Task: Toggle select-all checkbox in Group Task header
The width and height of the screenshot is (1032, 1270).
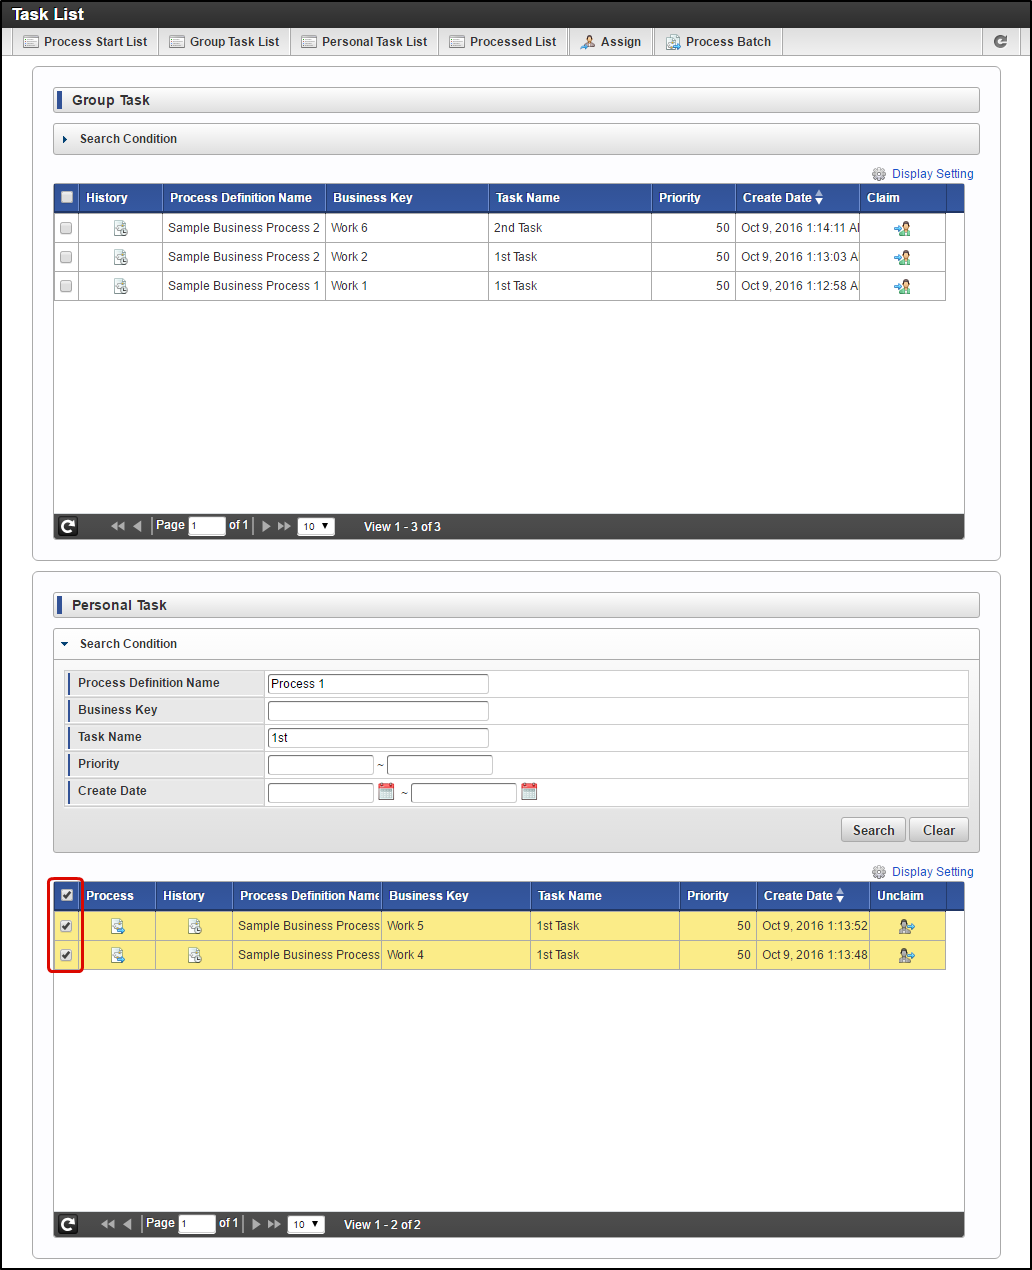Action: tap(67, 197)
